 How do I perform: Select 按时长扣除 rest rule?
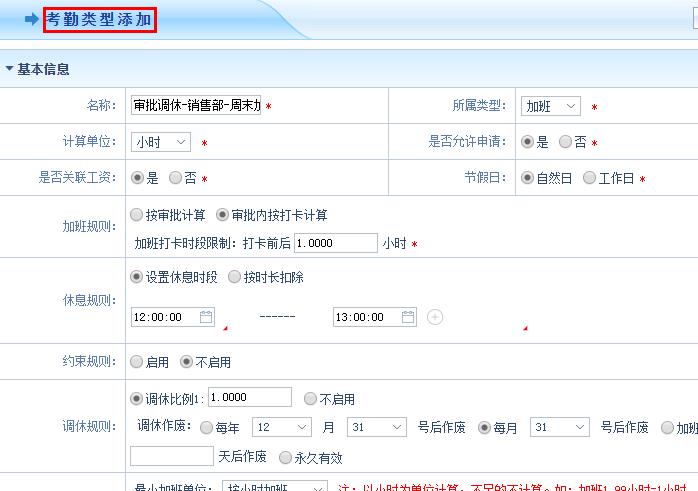click(235, 277)
